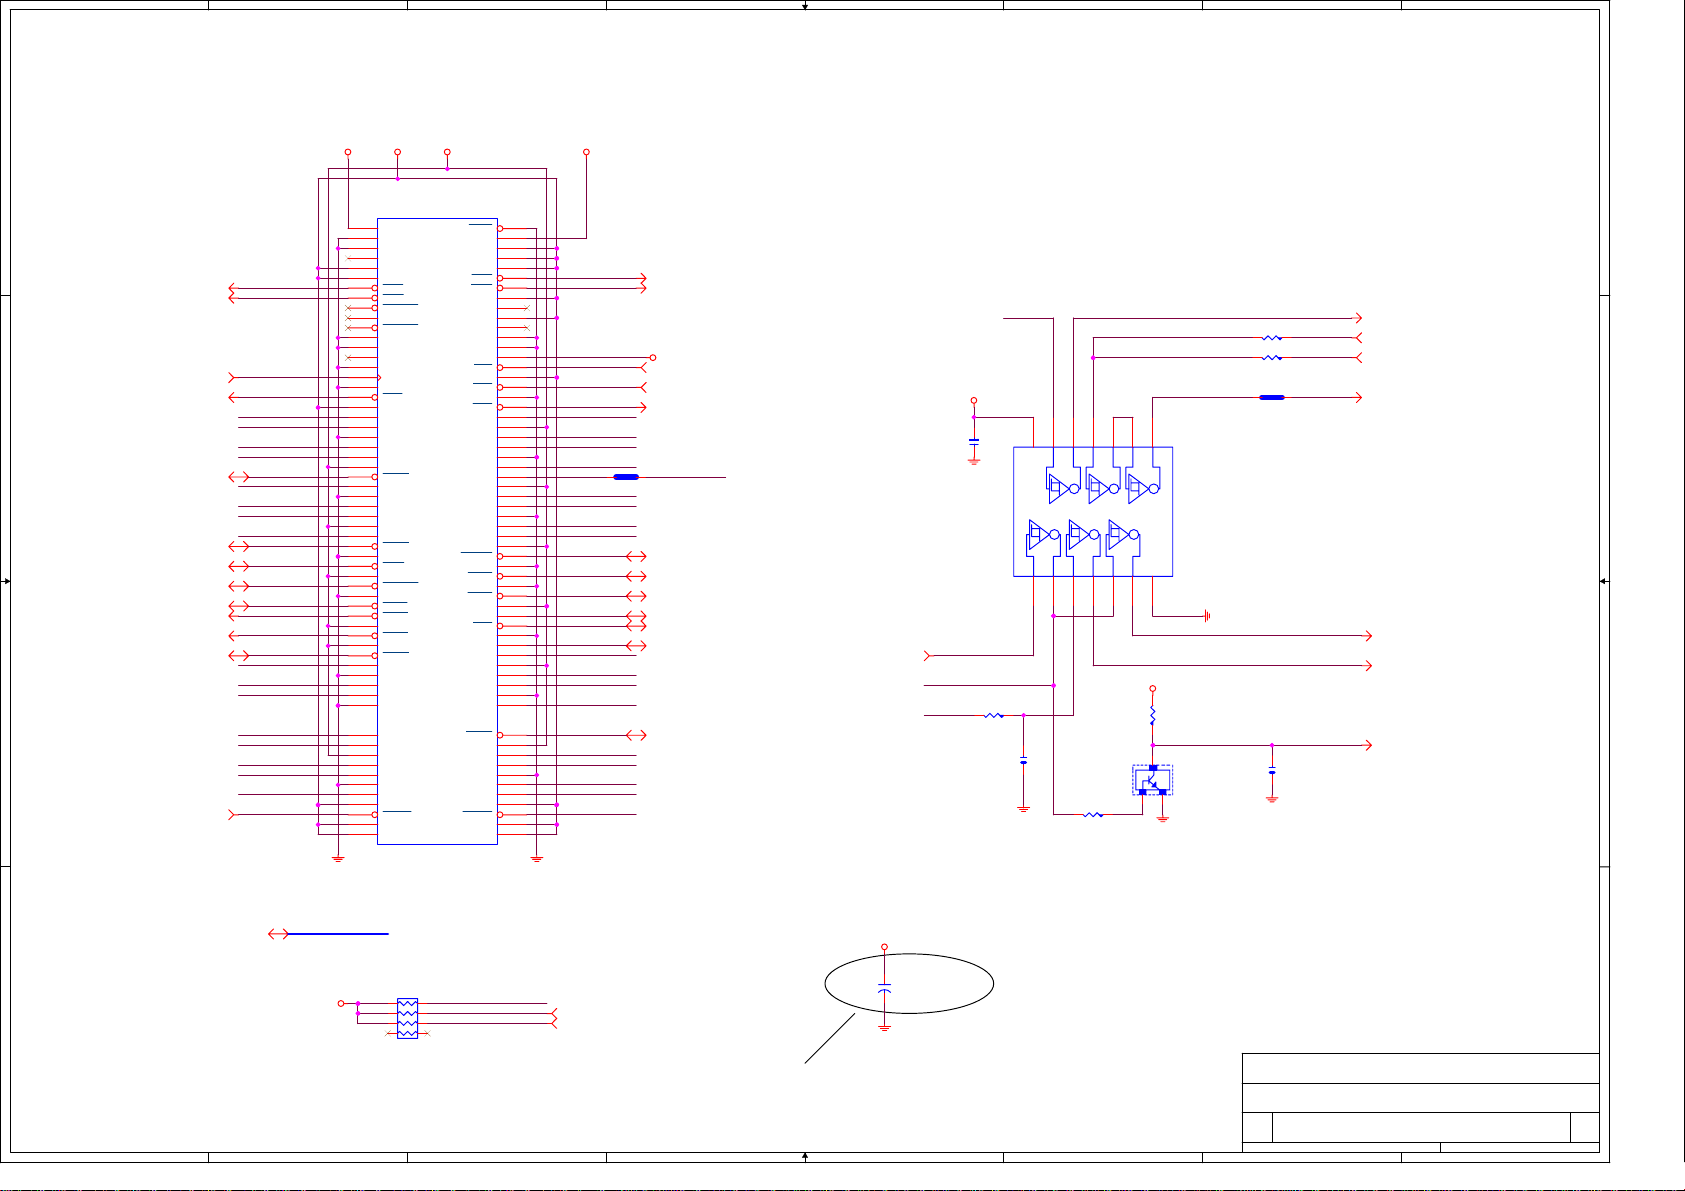Click the ground symbol under the main IC's right side
Screen dimensions: 1685x1191
(537, 858)
